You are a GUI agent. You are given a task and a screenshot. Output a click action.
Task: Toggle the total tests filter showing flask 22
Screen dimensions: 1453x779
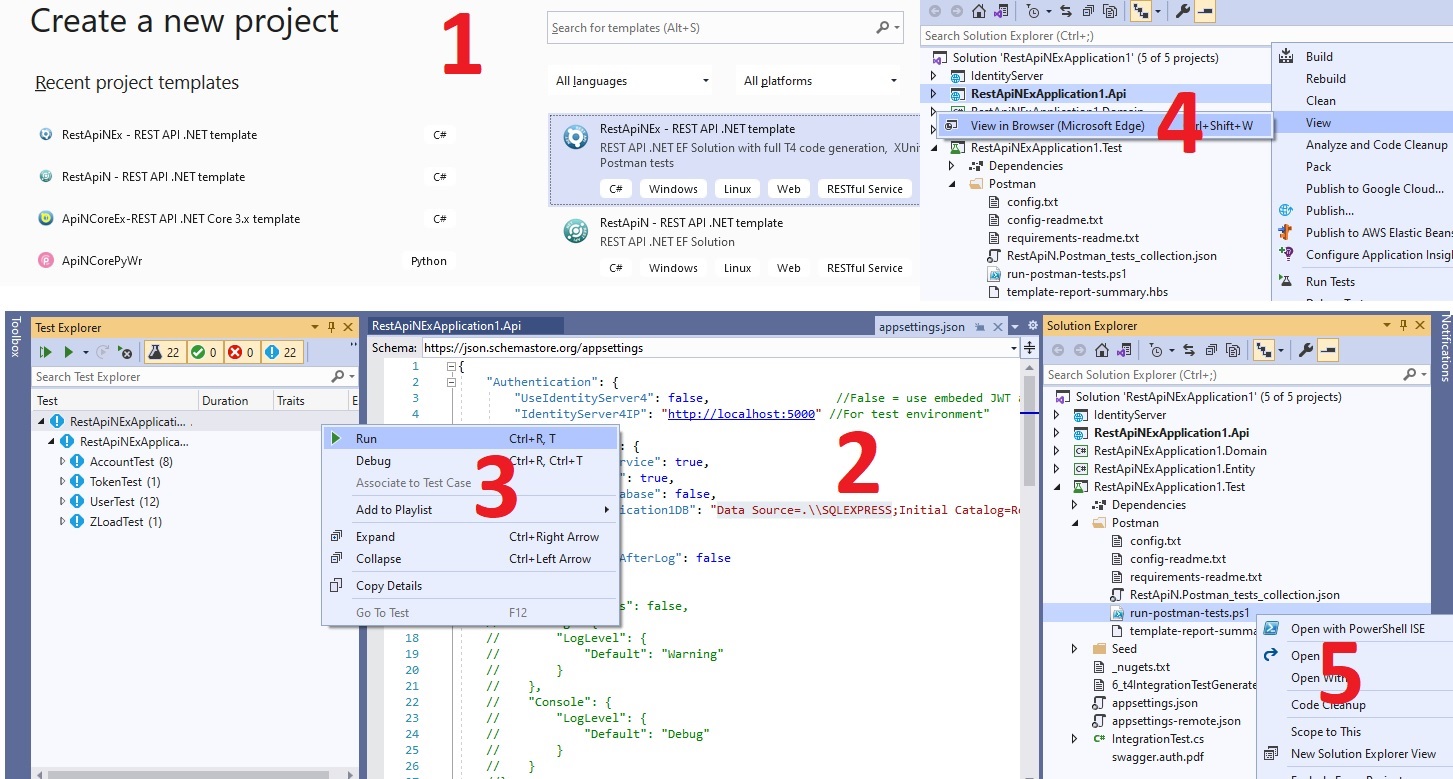tap(165, 352)
